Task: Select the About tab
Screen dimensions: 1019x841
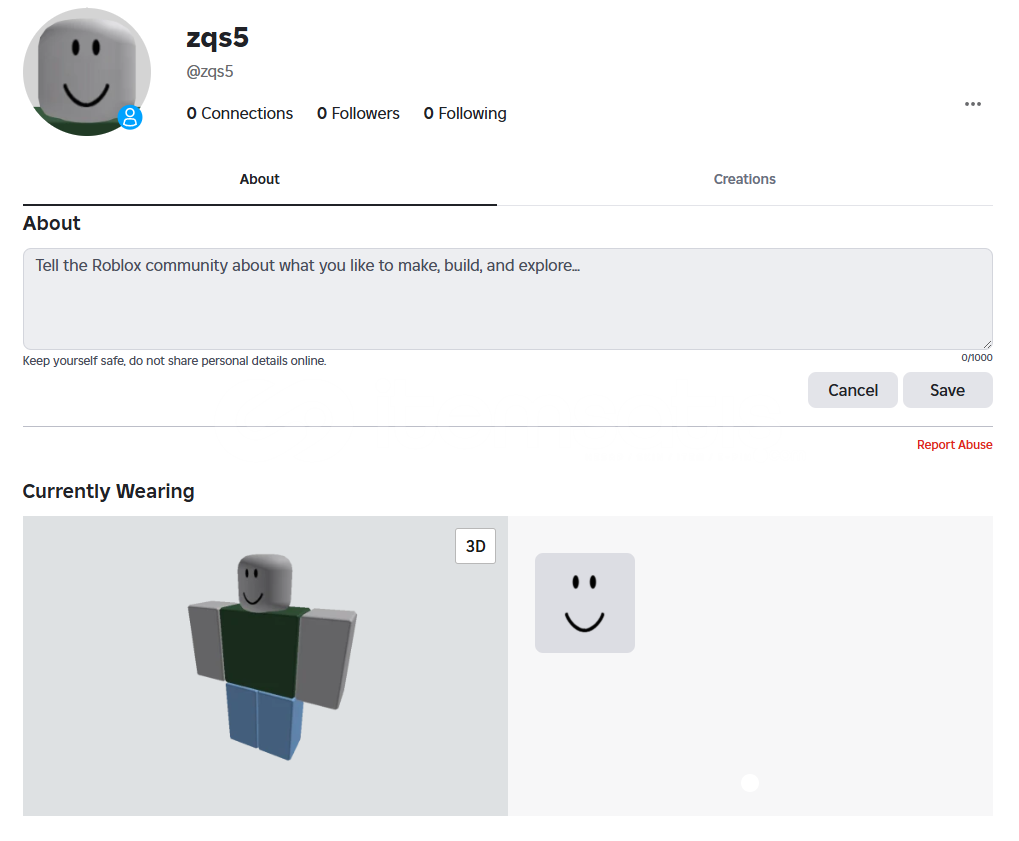Action: 259,179
